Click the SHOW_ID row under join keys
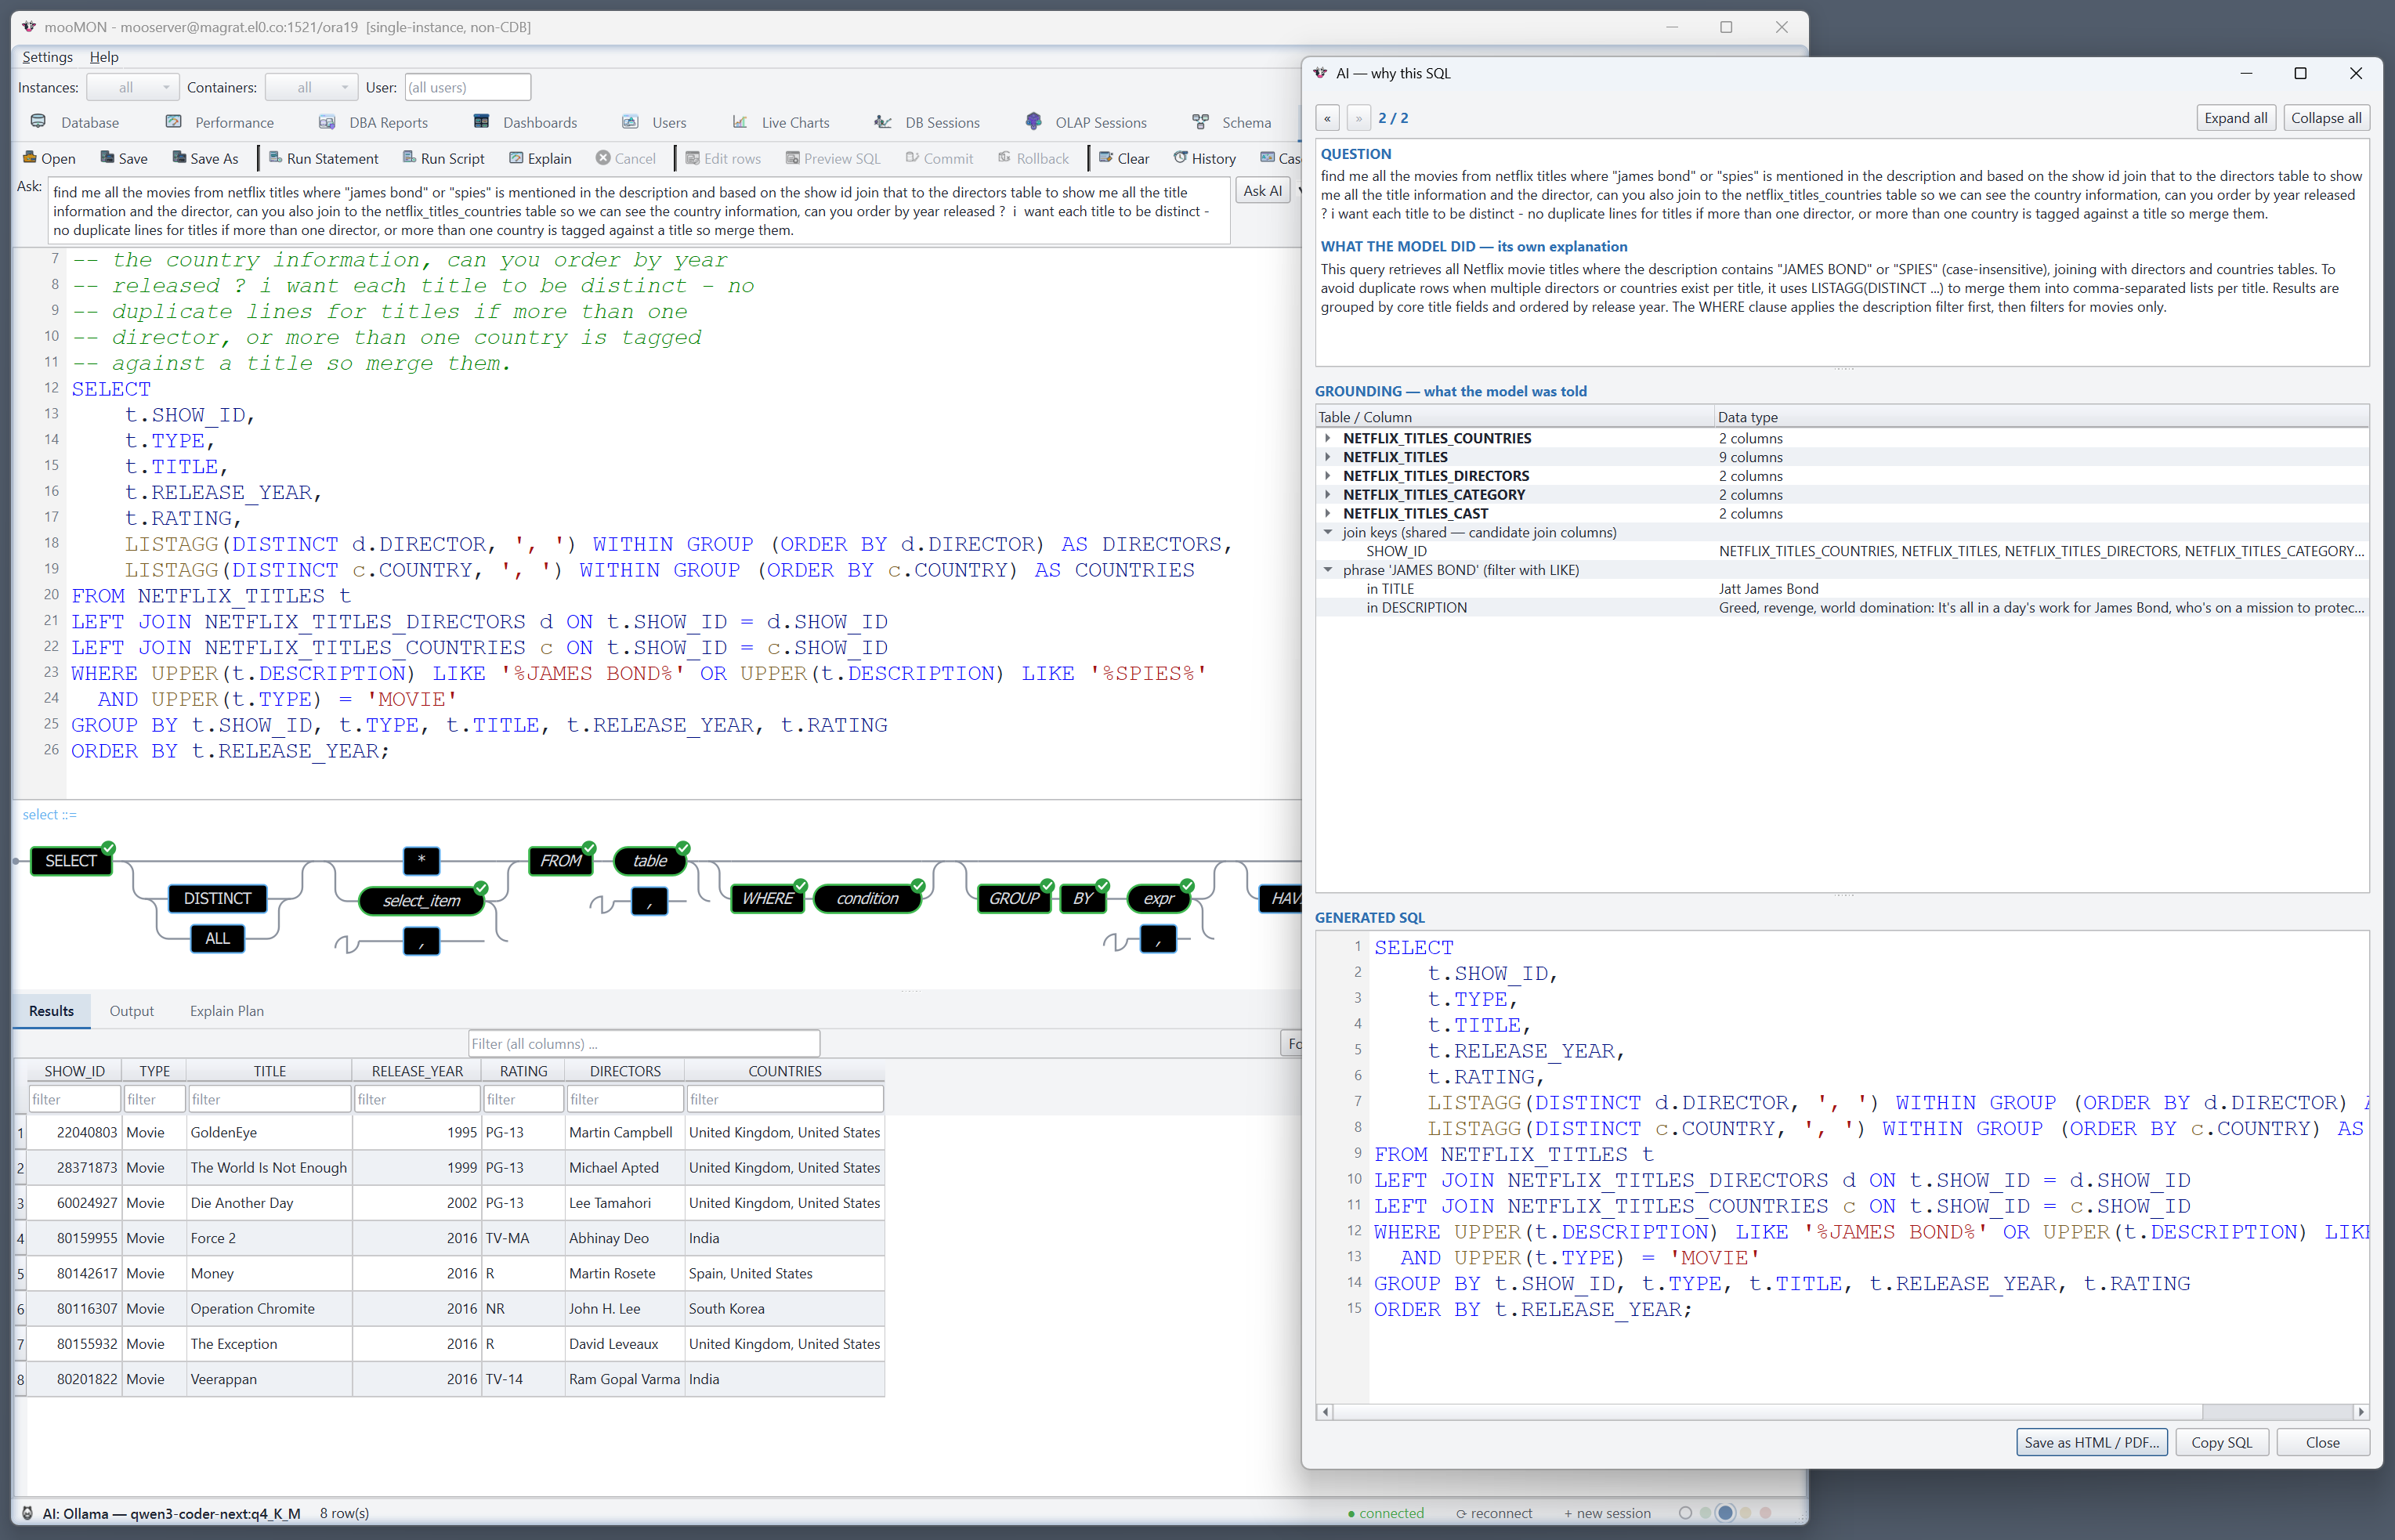 pyautogui.click(x=1842, y=551)
